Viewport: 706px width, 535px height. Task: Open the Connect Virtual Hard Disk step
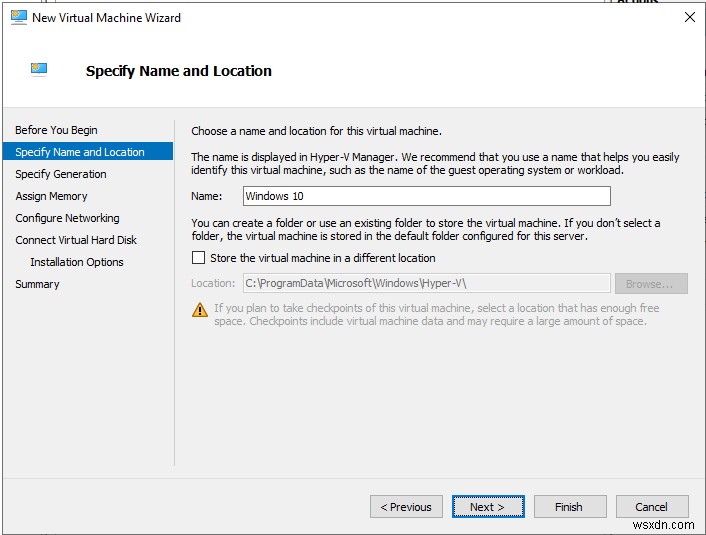(x=76, y=240)
